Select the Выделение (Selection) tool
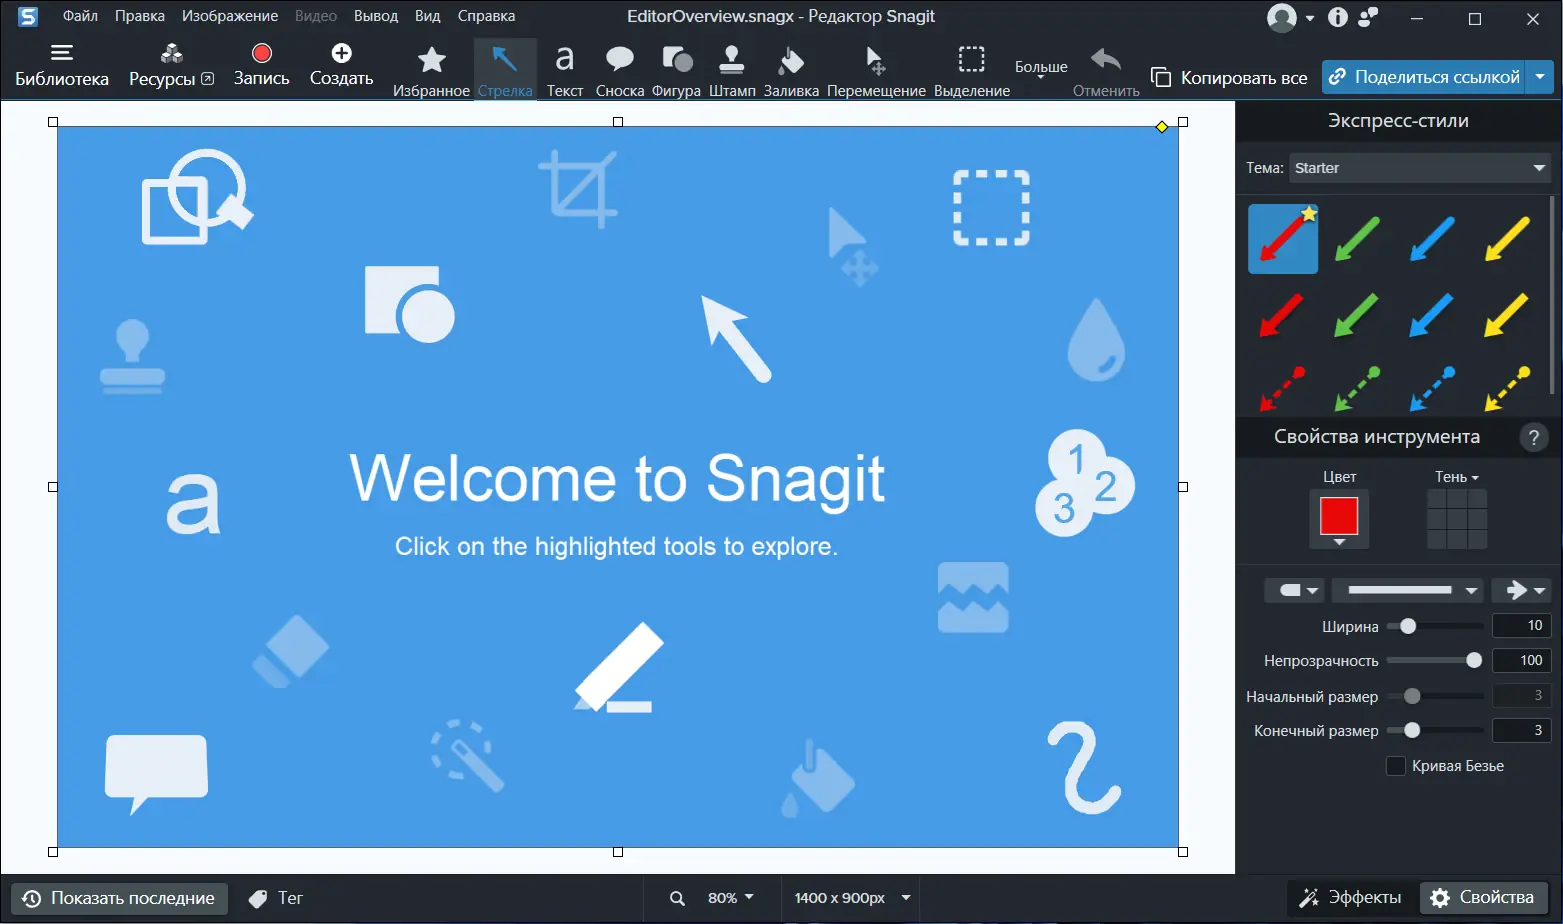Screen dimensions: 1563x924 pos(971,67)
